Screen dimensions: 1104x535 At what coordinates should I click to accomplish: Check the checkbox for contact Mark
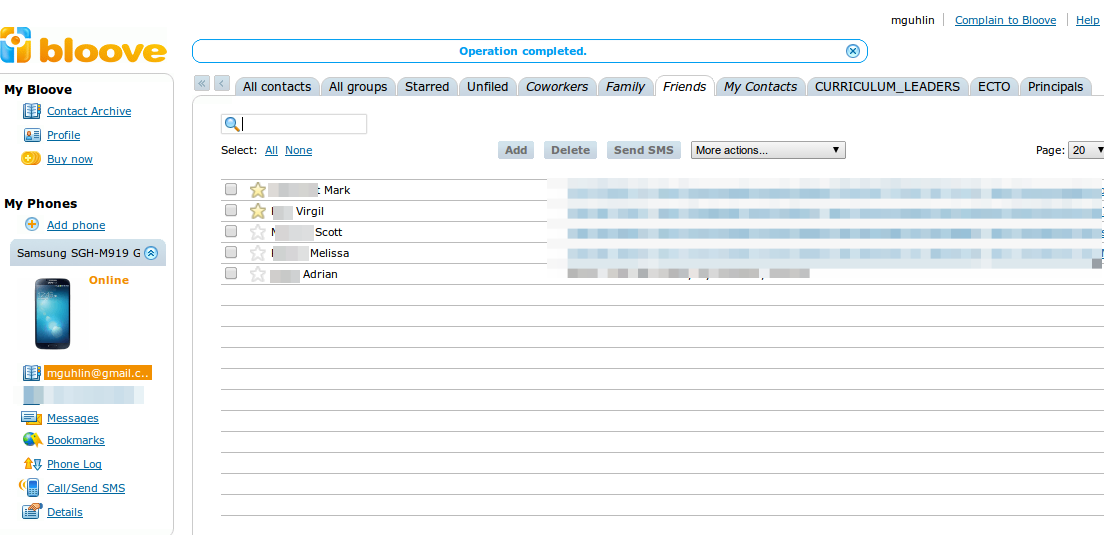click(x=231, y=189)
